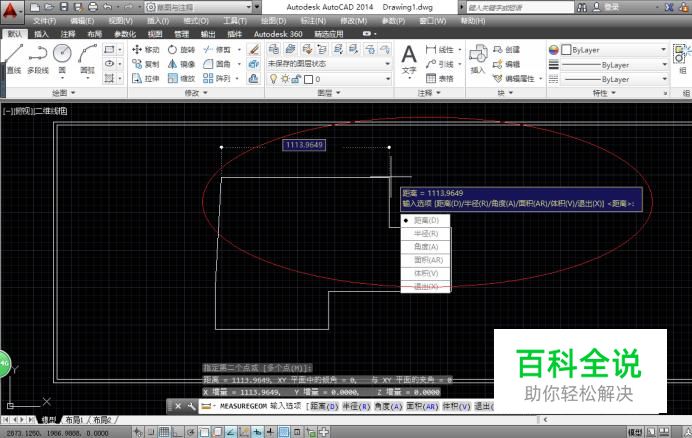The height and width of the screenshot is (438, 692).
Task: Click the Create block (创建) tool
Action: tap(507, 49)
